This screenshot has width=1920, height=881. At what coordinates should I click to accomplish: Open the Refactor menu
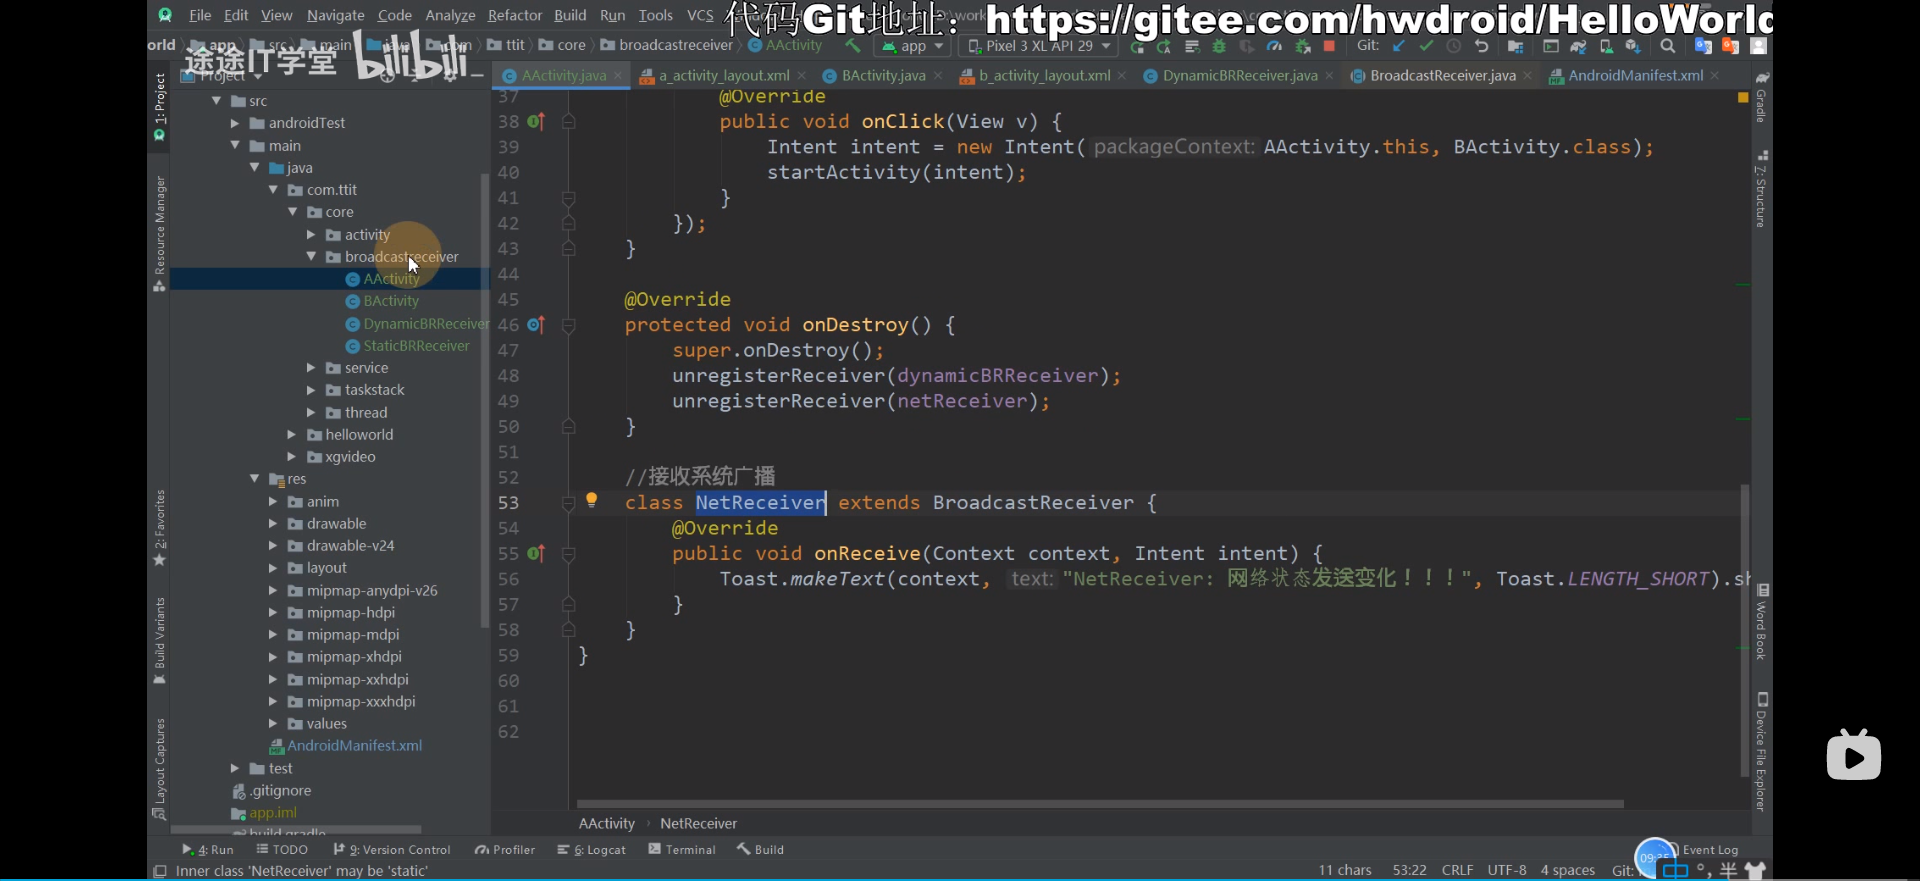click(x=515, y=15)
